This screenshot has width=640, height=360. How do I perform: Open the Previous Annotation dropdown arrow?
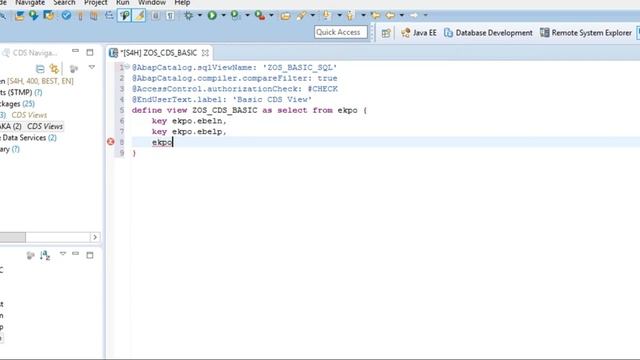point(363,16)
